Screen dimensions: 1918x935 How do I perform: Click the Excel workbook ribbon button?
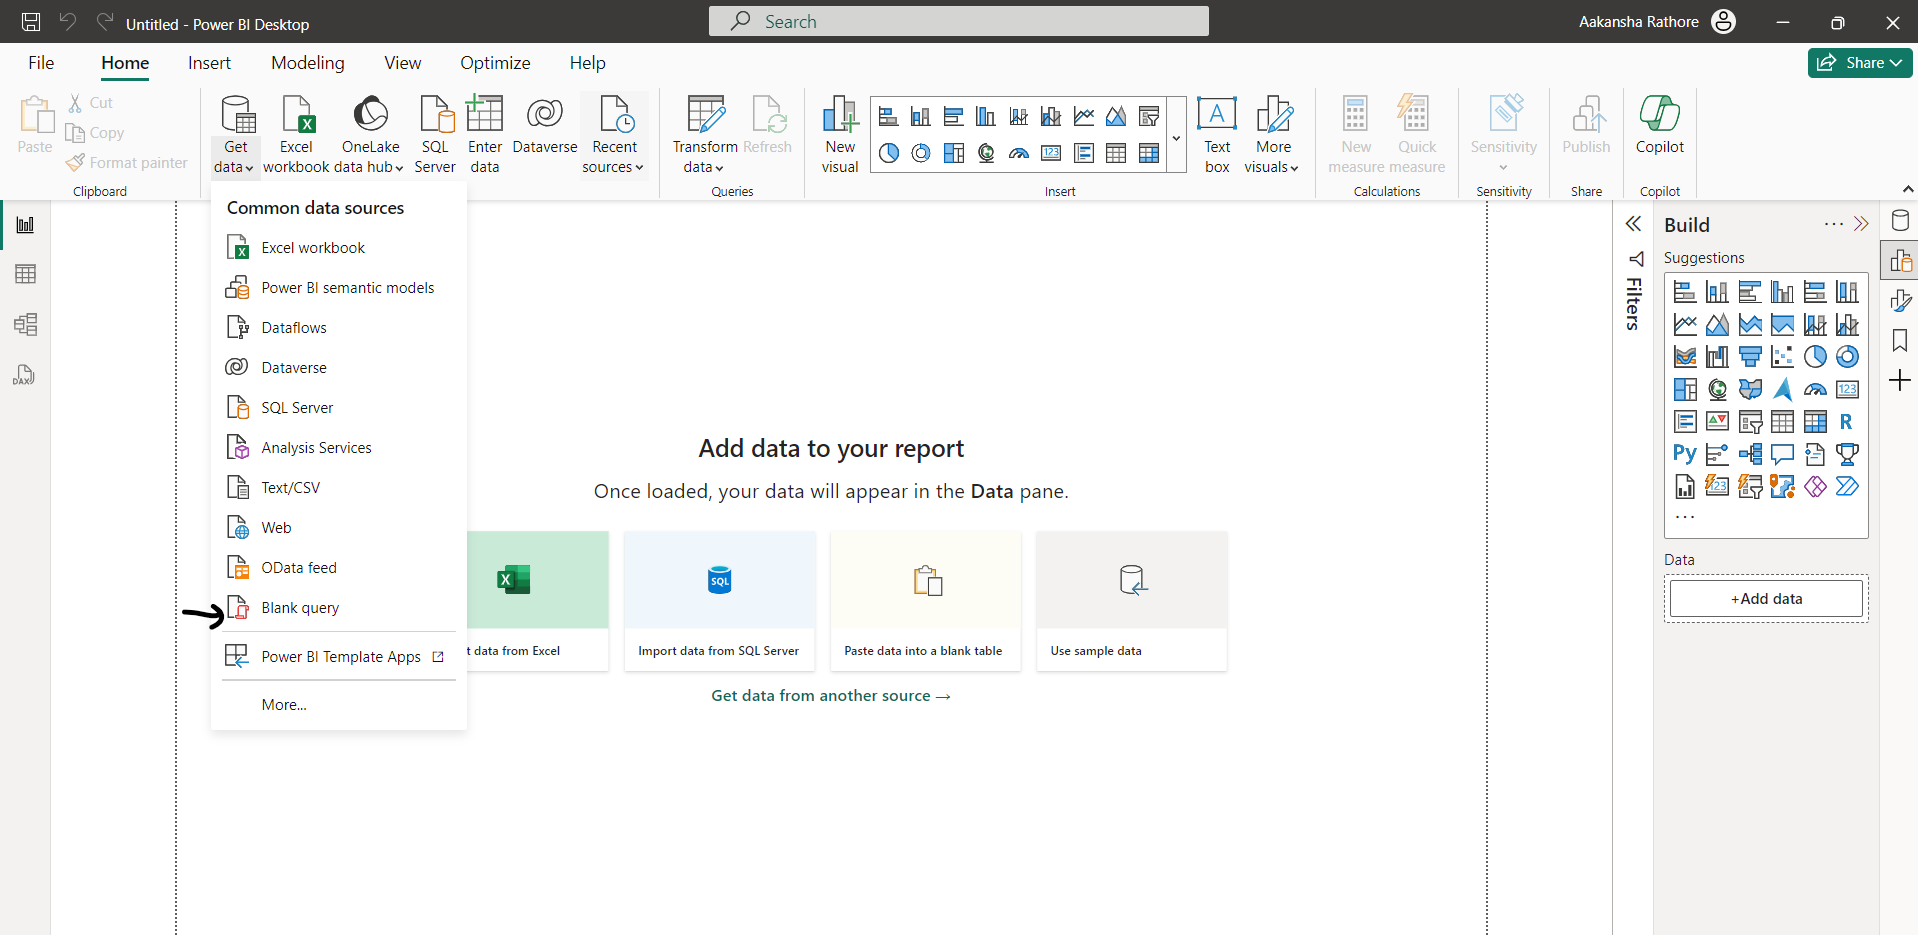296,135
